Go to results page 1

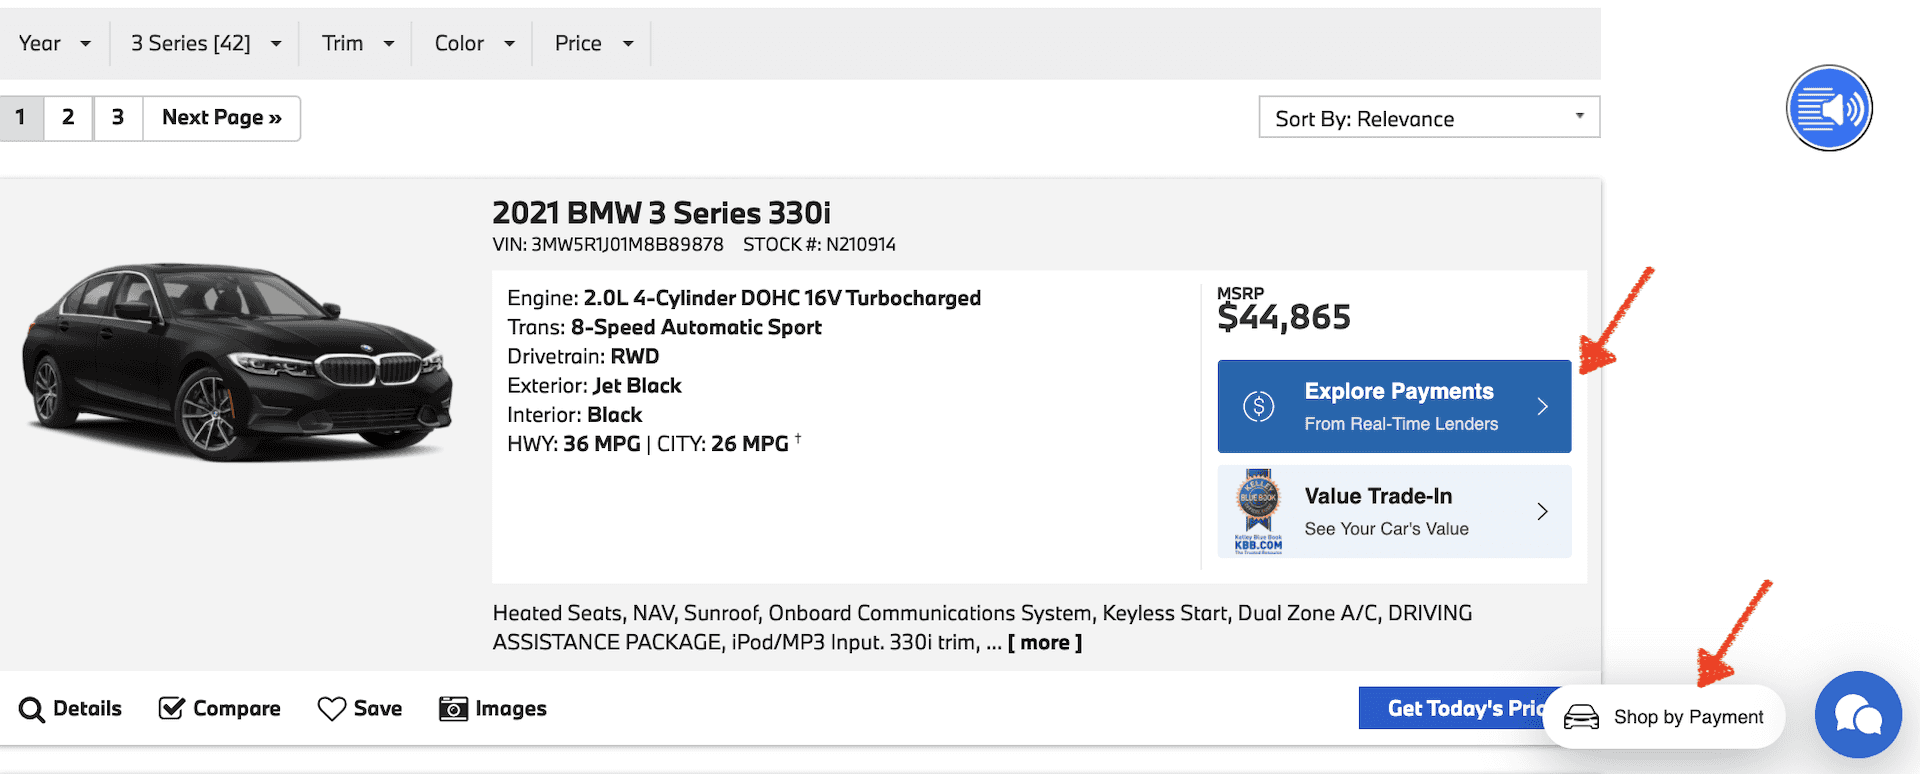point(20,118)
